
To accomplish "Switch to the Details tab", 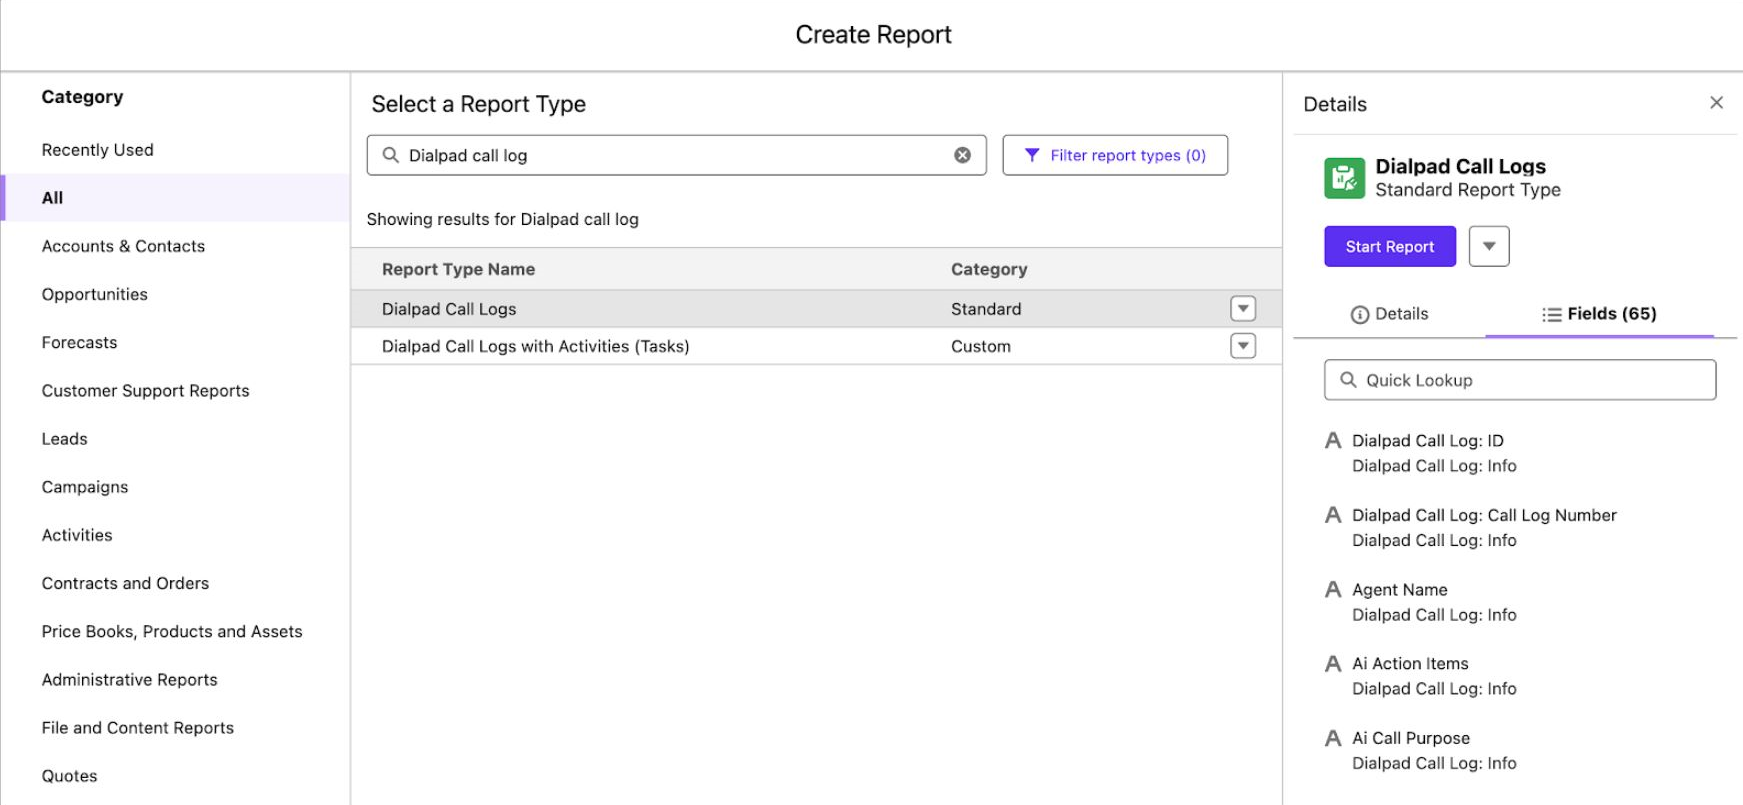I will click(1389, 314).
